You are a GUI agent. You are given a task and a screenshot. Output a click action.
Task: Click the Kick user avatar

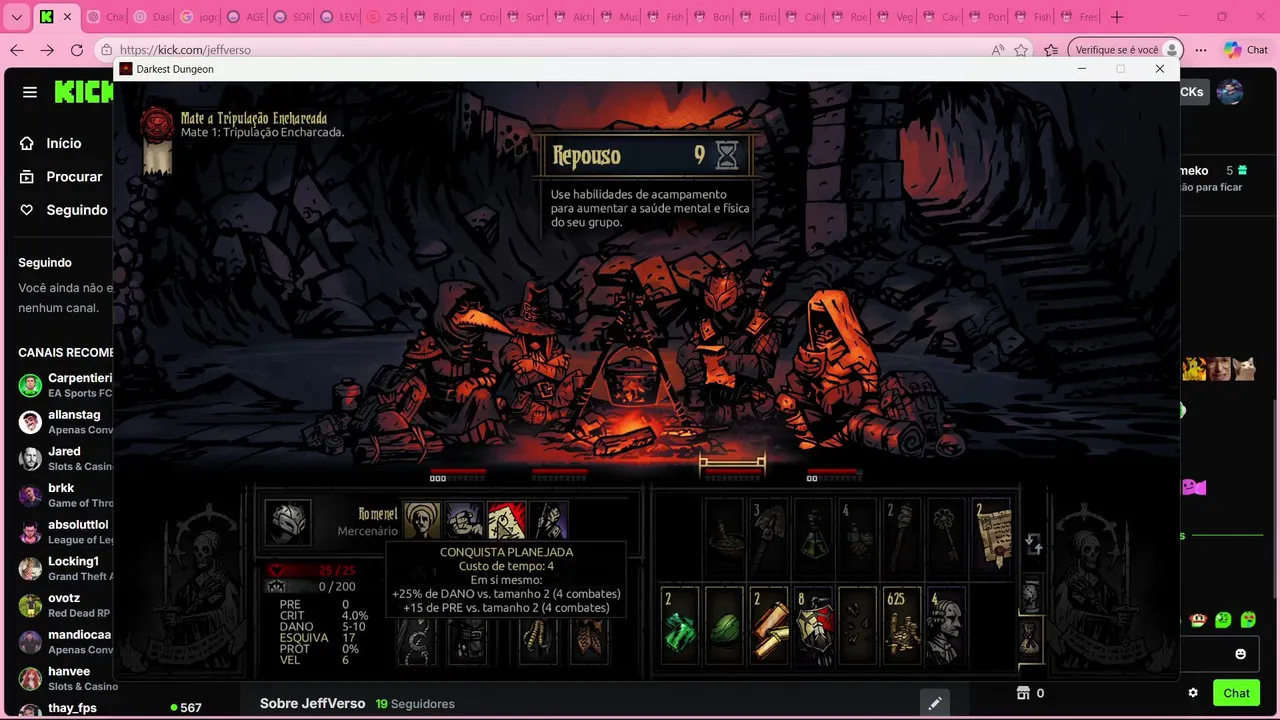point(1230,92)
